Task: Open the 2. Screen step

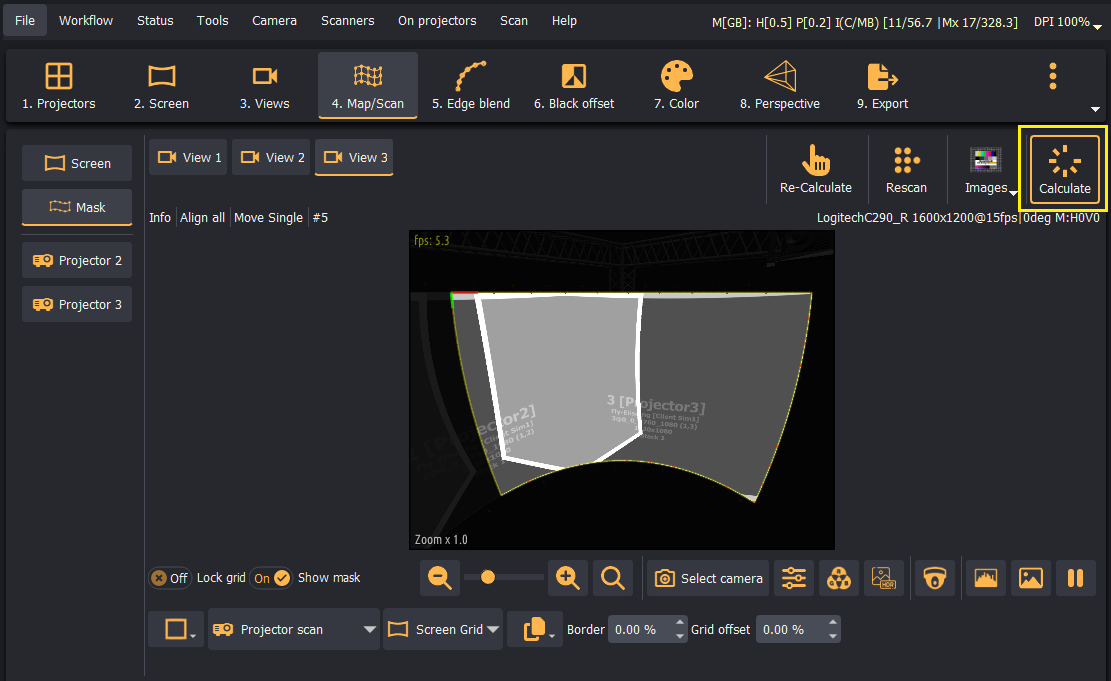Action: click(x=162, y=86)
